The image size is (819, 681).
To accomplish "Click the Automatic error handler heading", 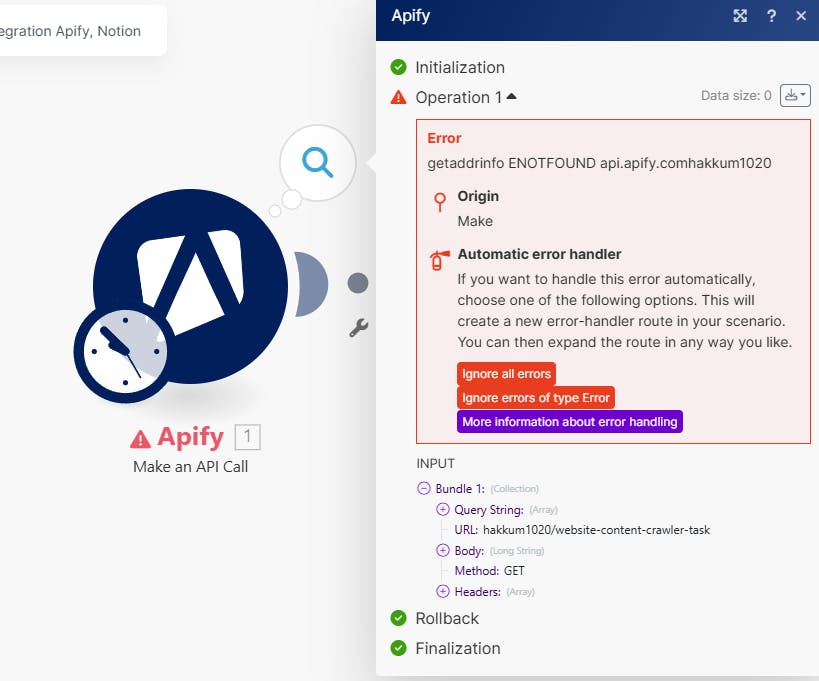I will [x=539, y=254].
